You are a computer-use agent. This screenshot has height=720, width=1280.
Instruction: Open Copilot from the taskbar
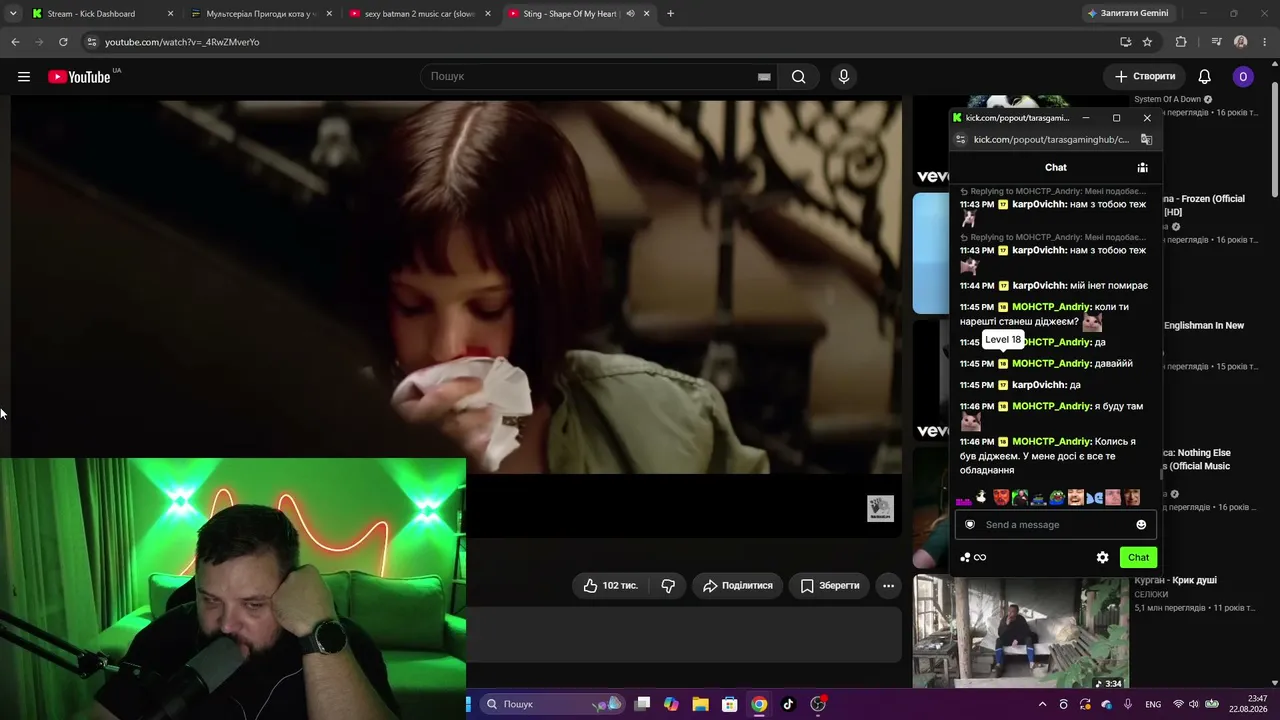[x=671, y=704]
